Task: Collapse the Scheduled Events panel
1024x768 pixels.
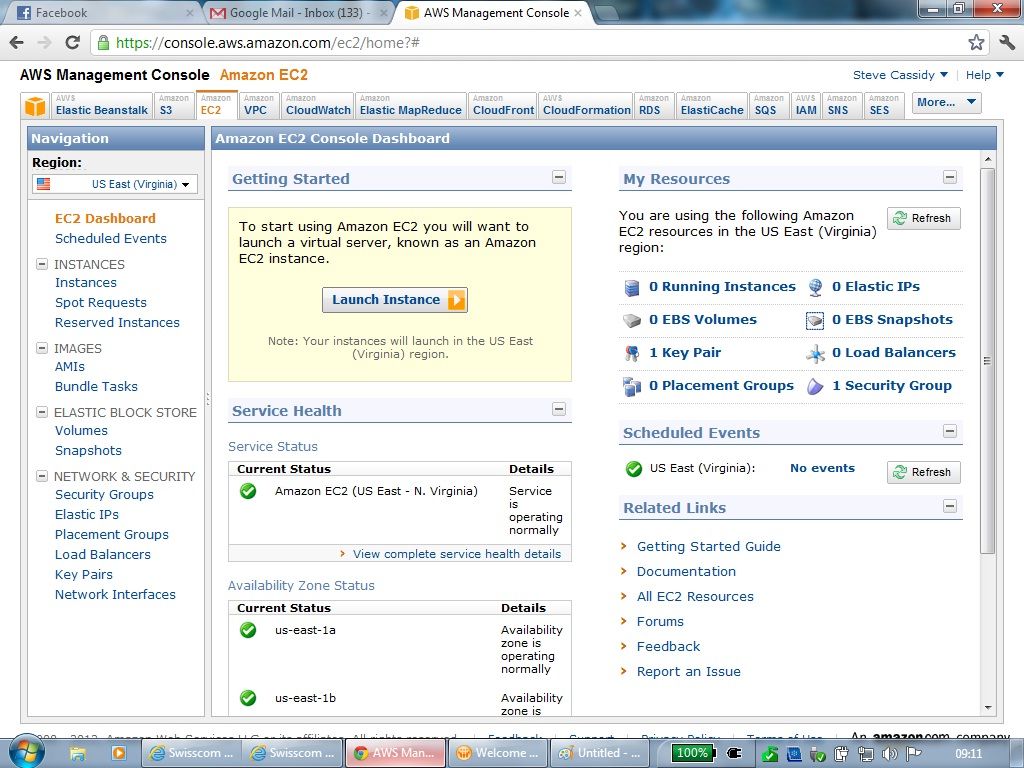Action: click(950, 431)
